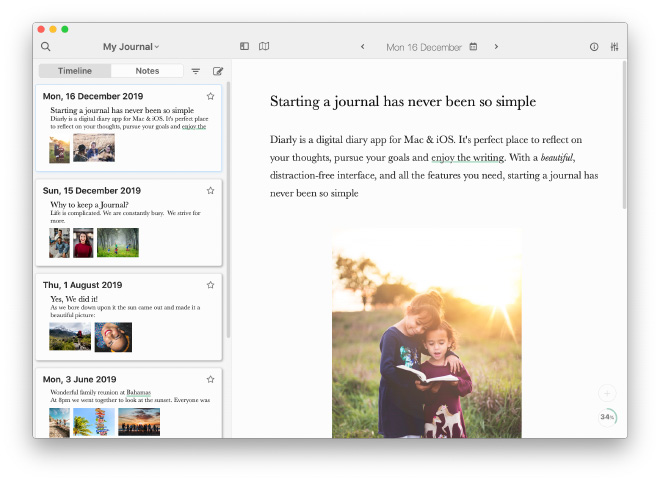Open entry info icon

(594, 47)
